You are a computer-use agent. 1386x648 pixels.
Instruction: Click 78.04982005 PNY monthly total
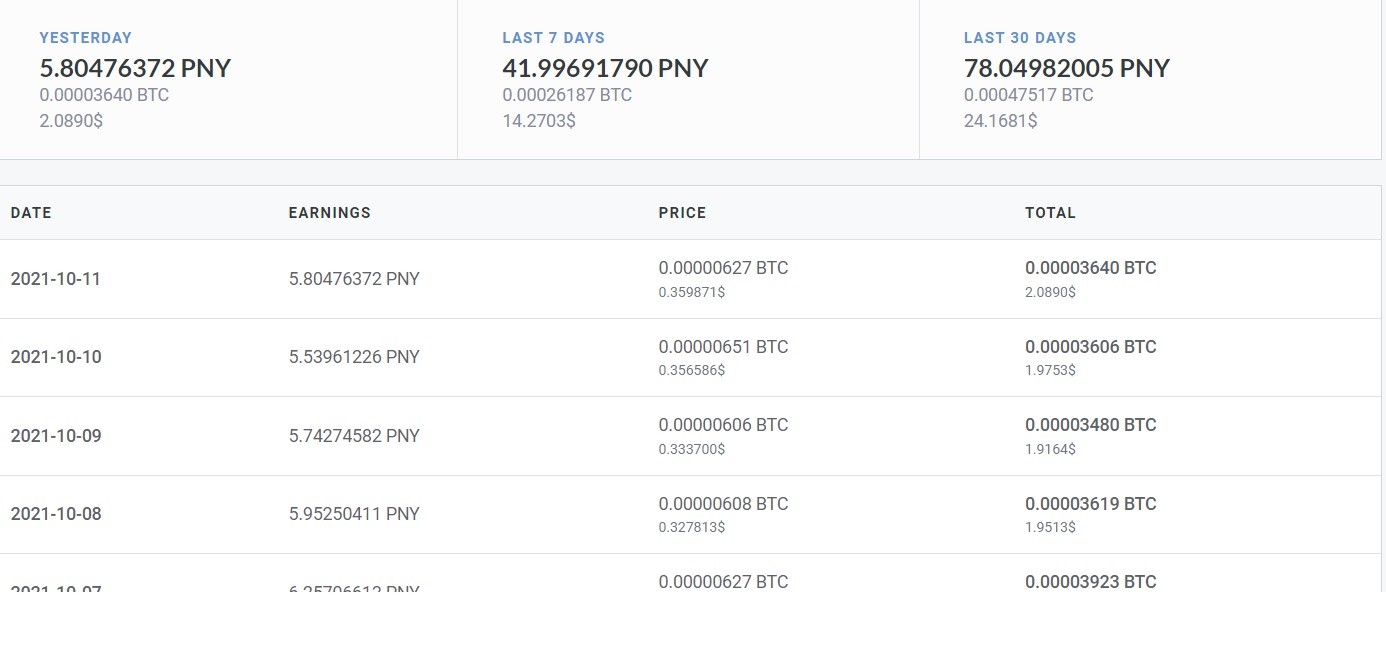pos(1067,68)
